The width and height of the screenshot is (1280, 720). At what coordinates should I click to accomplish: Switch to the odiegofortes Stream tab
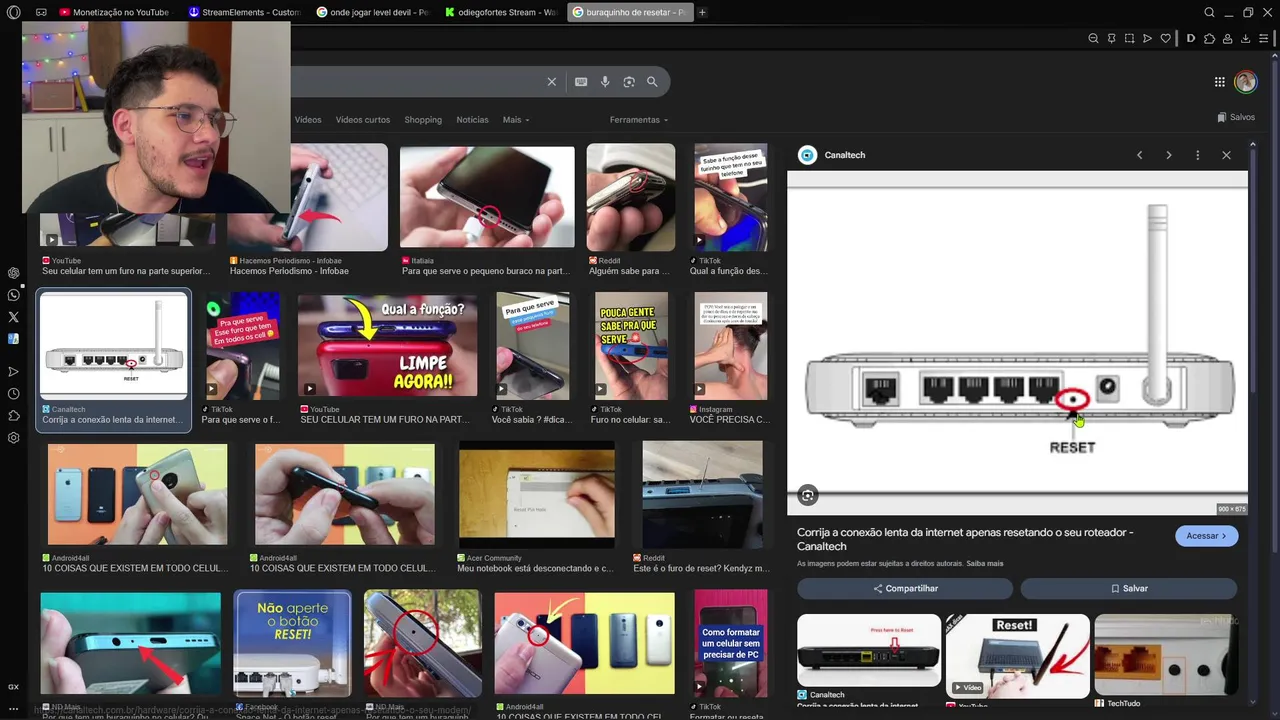tap(501, 13)
